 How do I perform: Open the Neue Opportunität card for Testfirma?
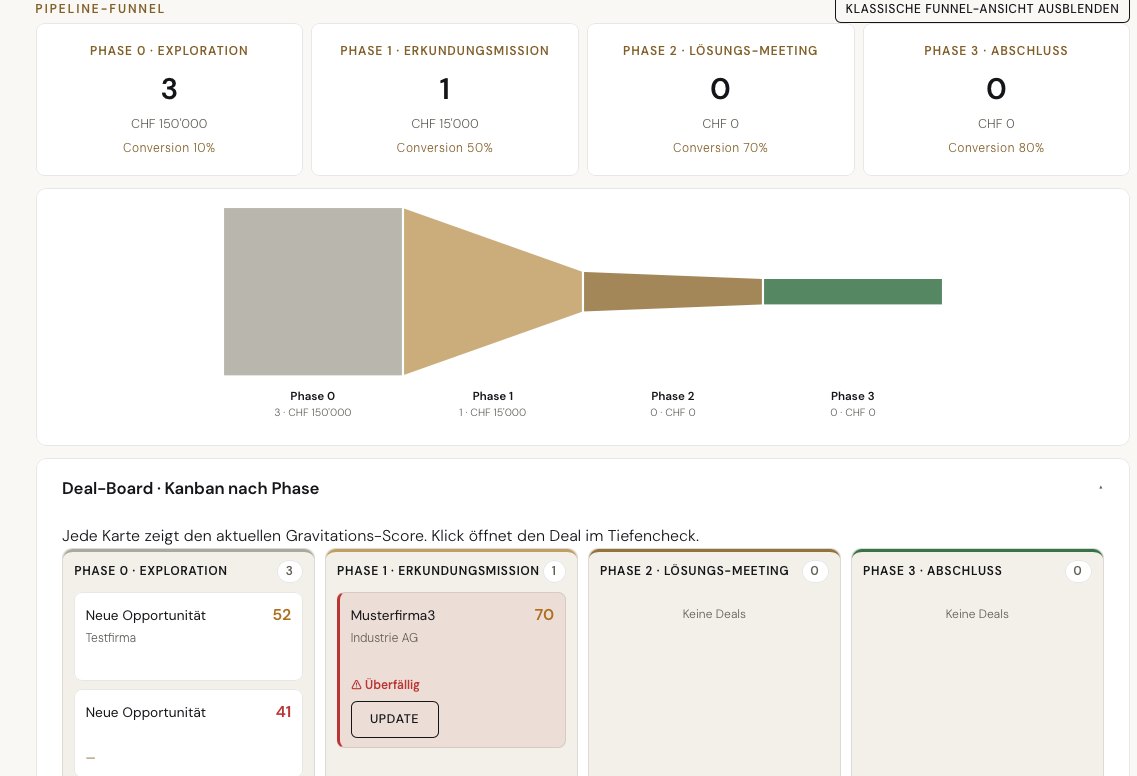click(189, 637)
